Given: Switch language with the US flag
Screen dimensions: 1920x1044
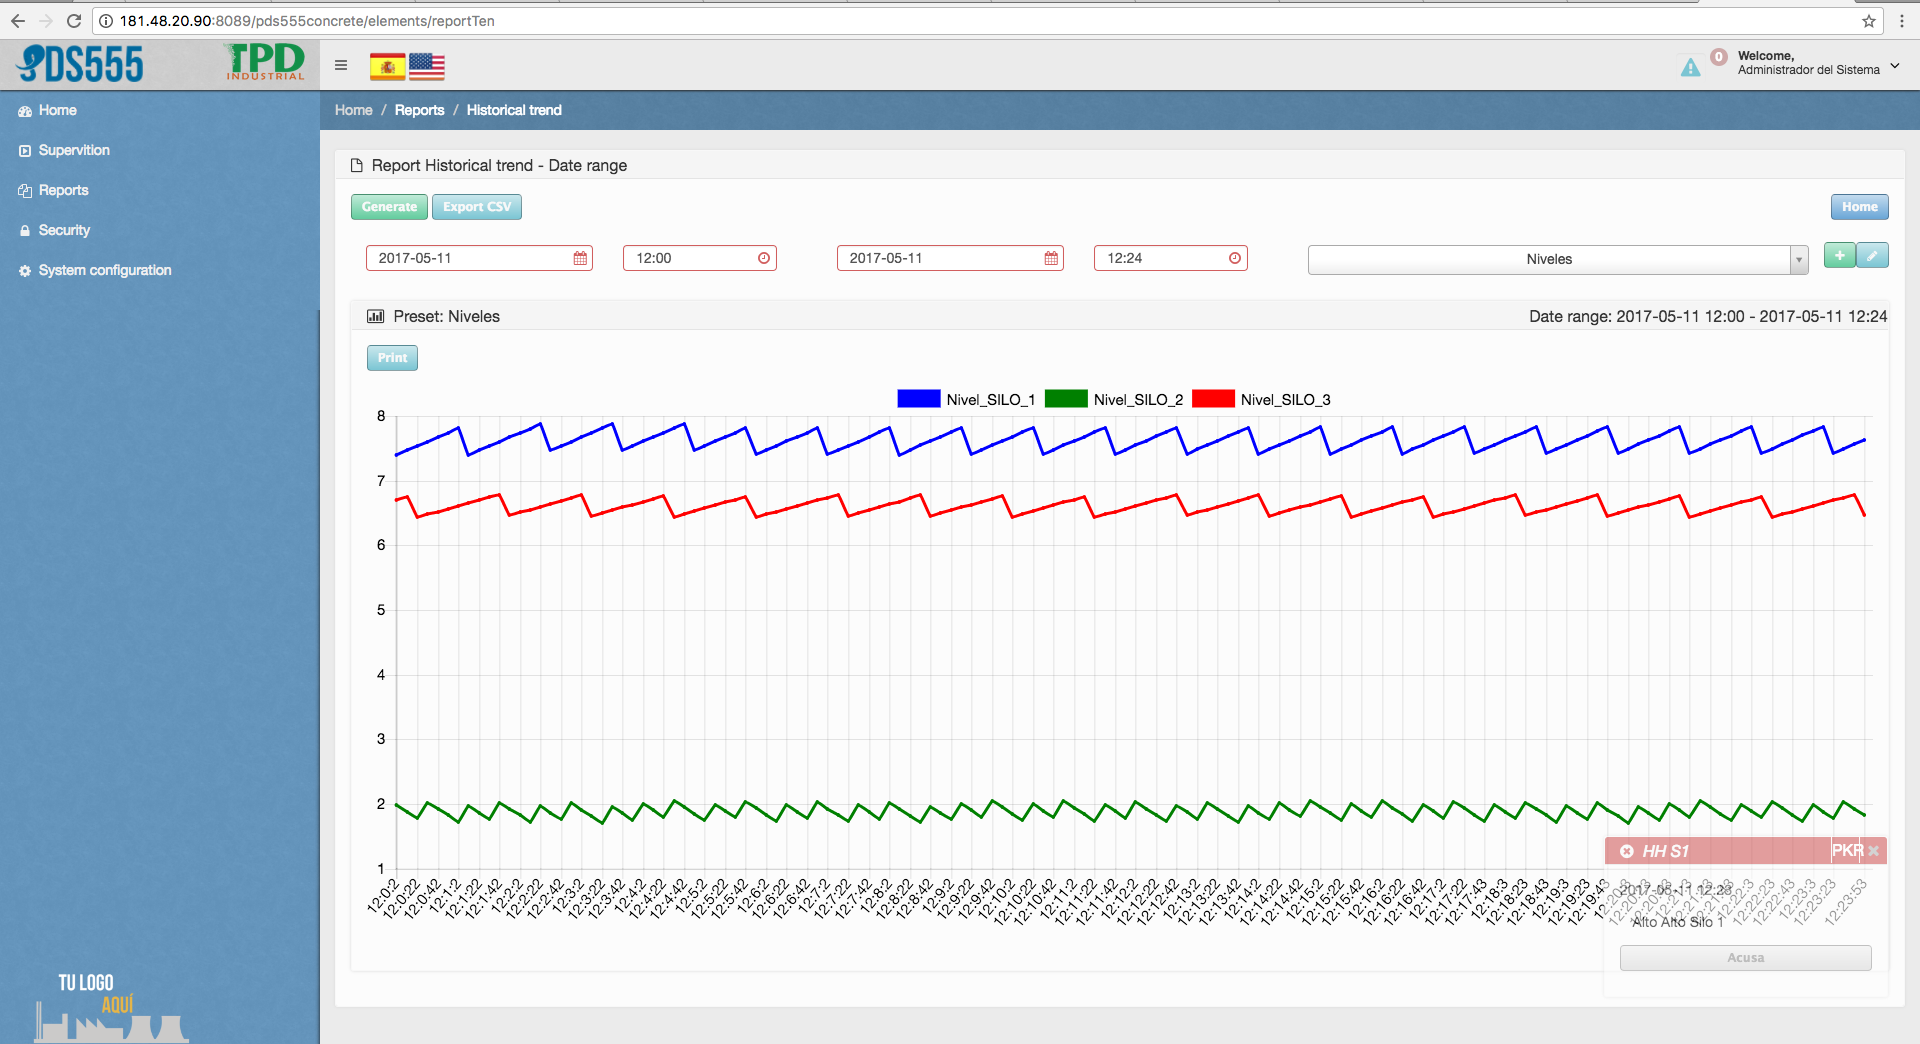Looking at the screenshot, I should click(427, 67).
